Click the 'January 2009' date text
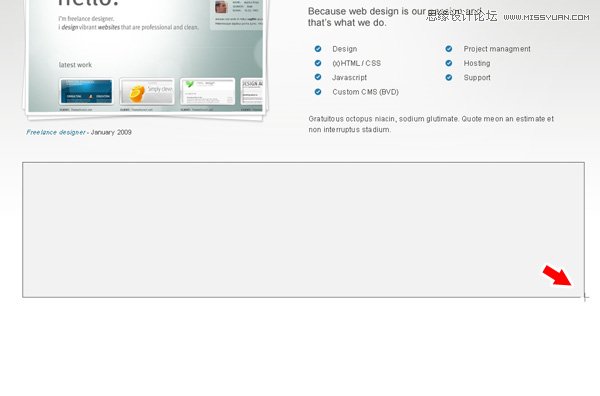The width and height of the screenshot is (600, 396). pos(111,132)
